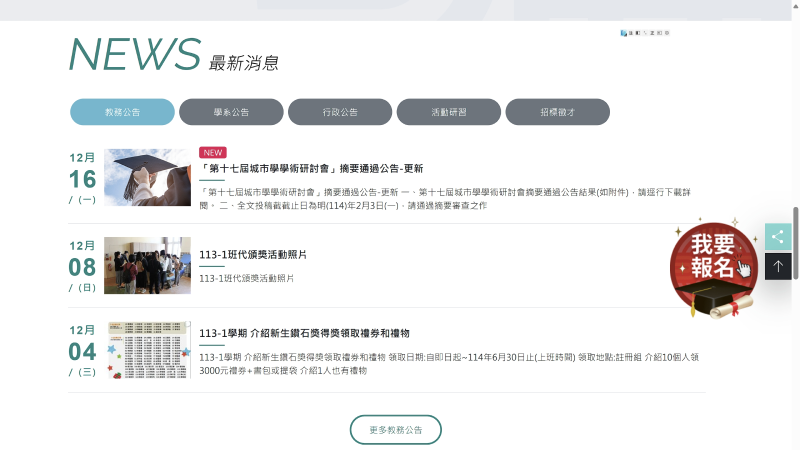
Task: Click the 12月 16 date label
Action: [83, 178]
